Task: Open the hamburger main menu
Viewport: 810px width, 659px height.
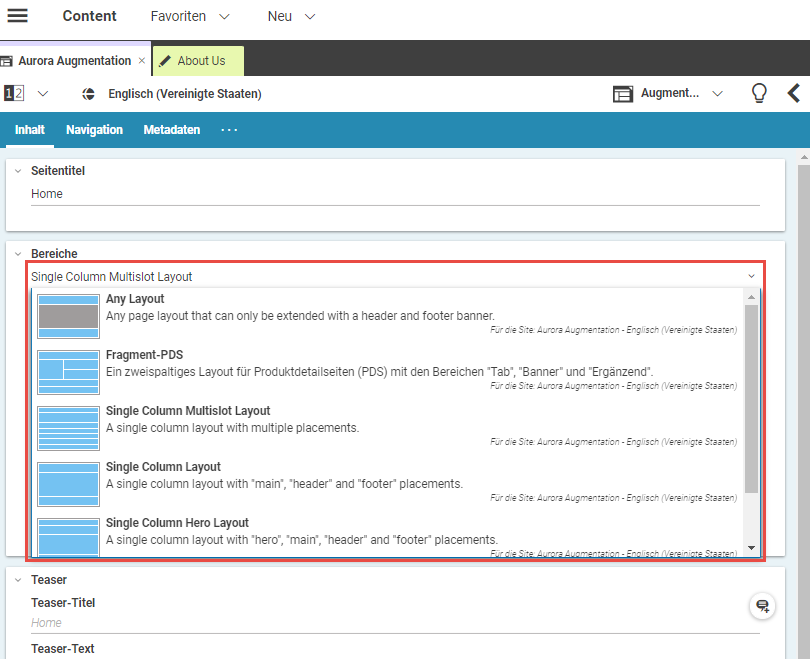Action: coord(18,16)
